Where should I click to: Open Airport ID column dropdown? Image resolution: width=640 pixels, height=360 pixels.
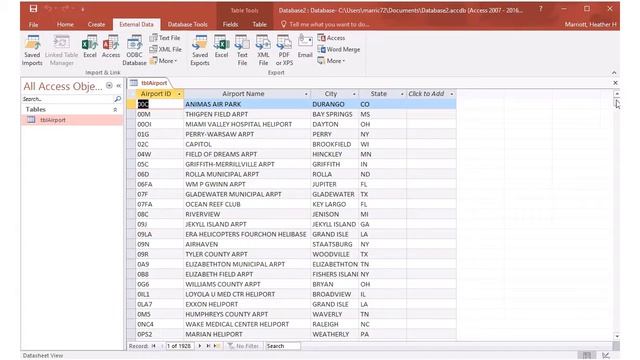pos(179,94)
